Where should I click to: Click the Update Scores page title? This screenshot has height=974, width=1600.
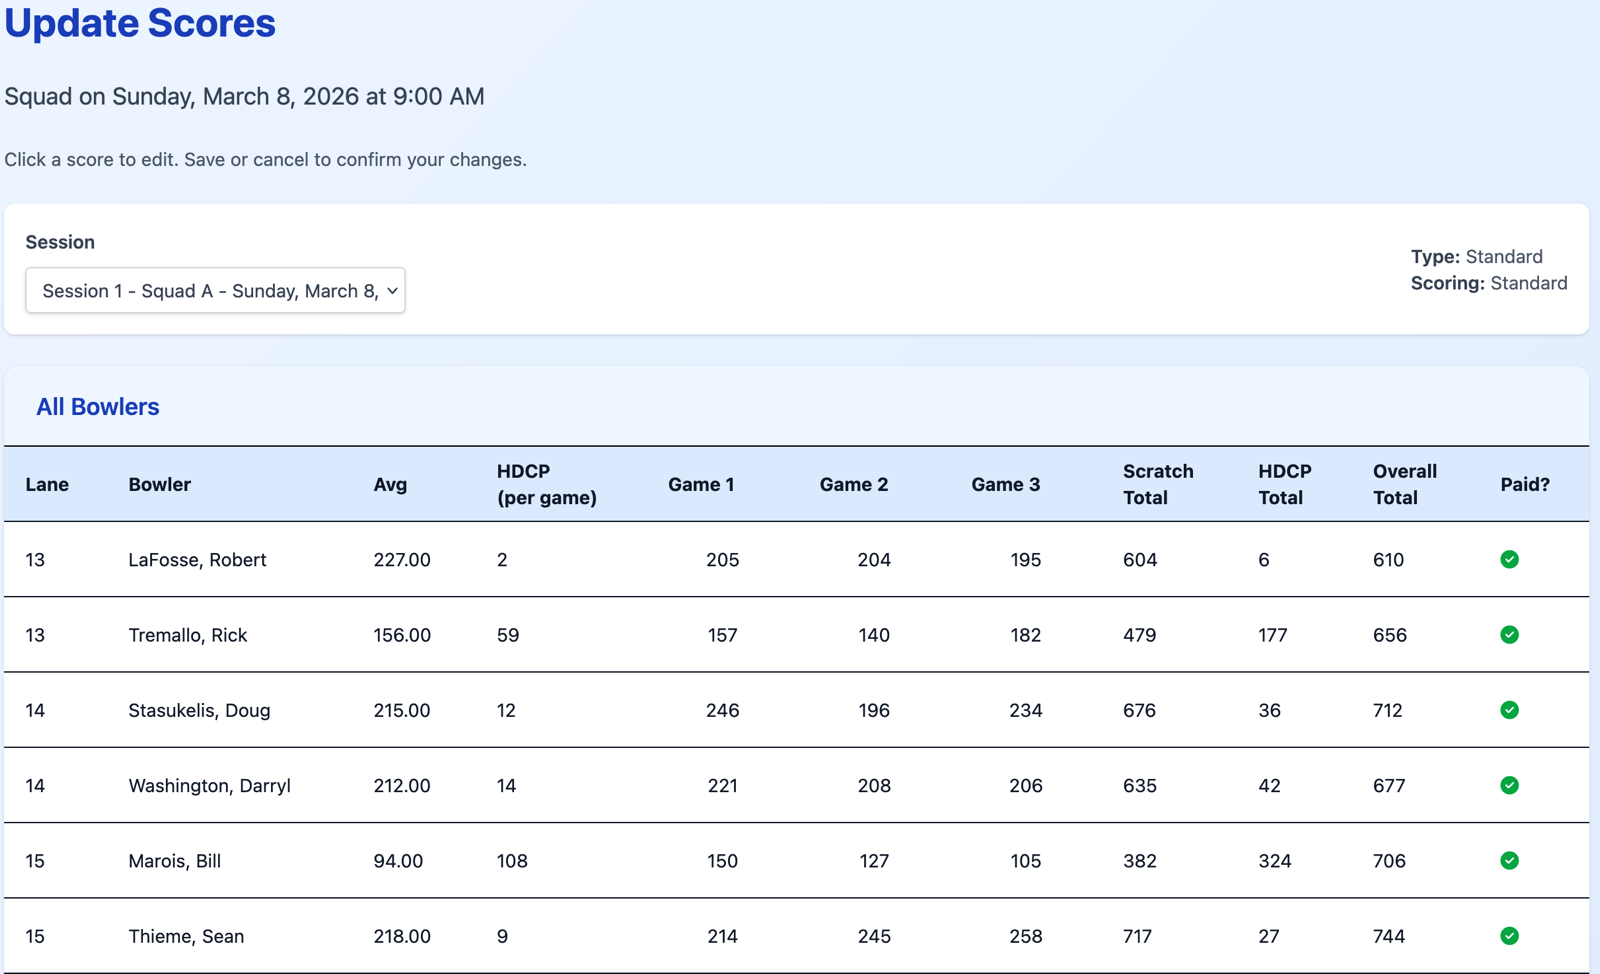click(x=140, y=23)
